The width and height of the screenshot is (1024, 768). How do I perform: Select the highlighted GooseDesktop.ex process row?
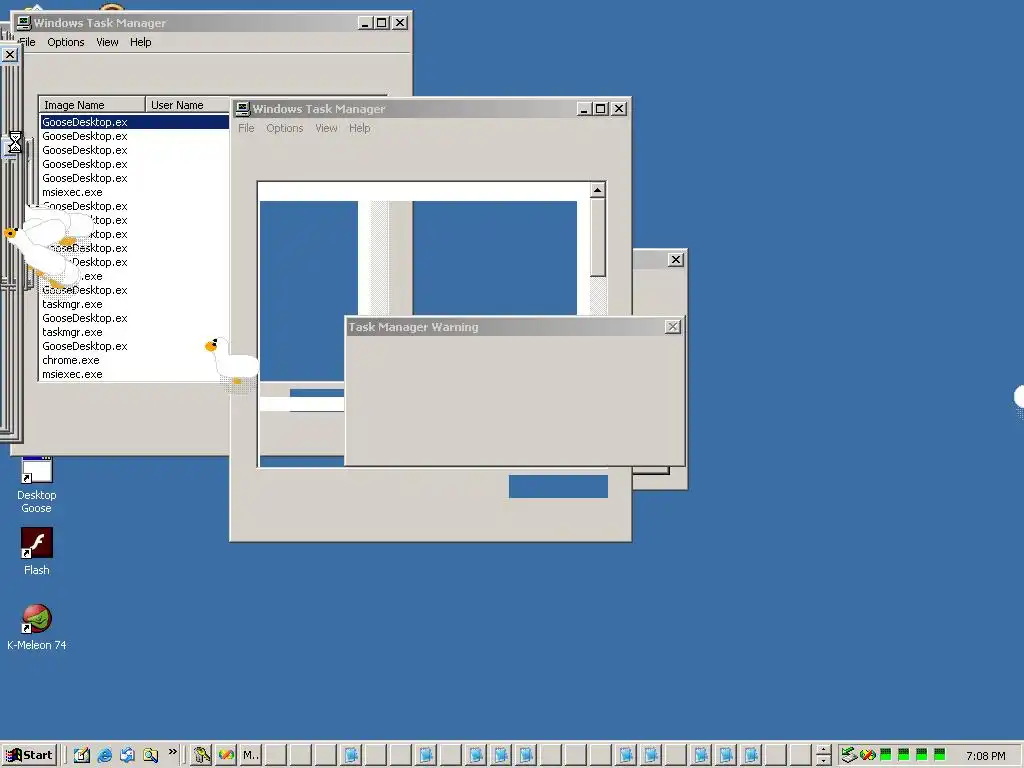[x=135, y=122]
